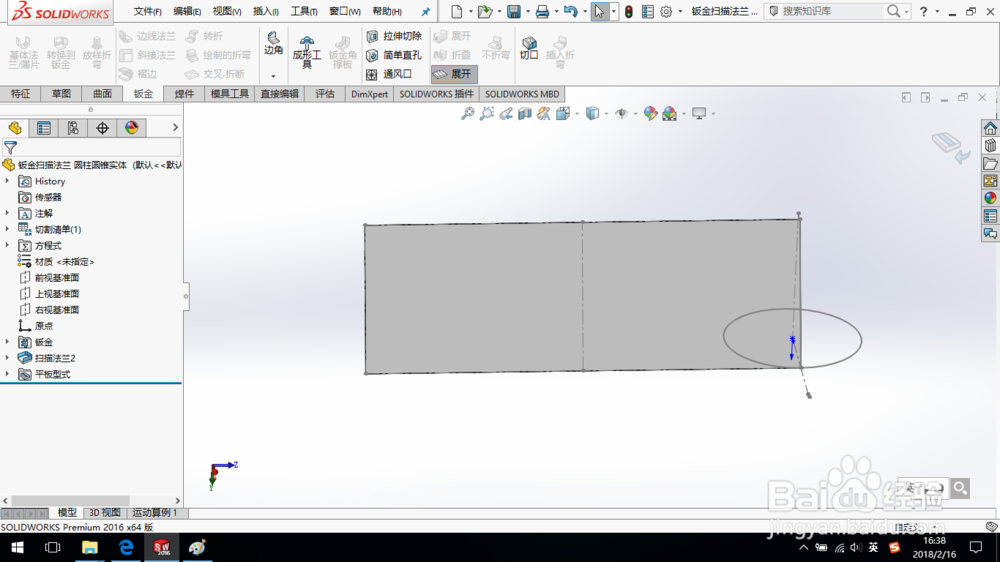Viewport: 1000px width, 562px height.
Task: Select 前视基准面 front plane in tree
Action: pyautogui.click(x=49, y=277)
